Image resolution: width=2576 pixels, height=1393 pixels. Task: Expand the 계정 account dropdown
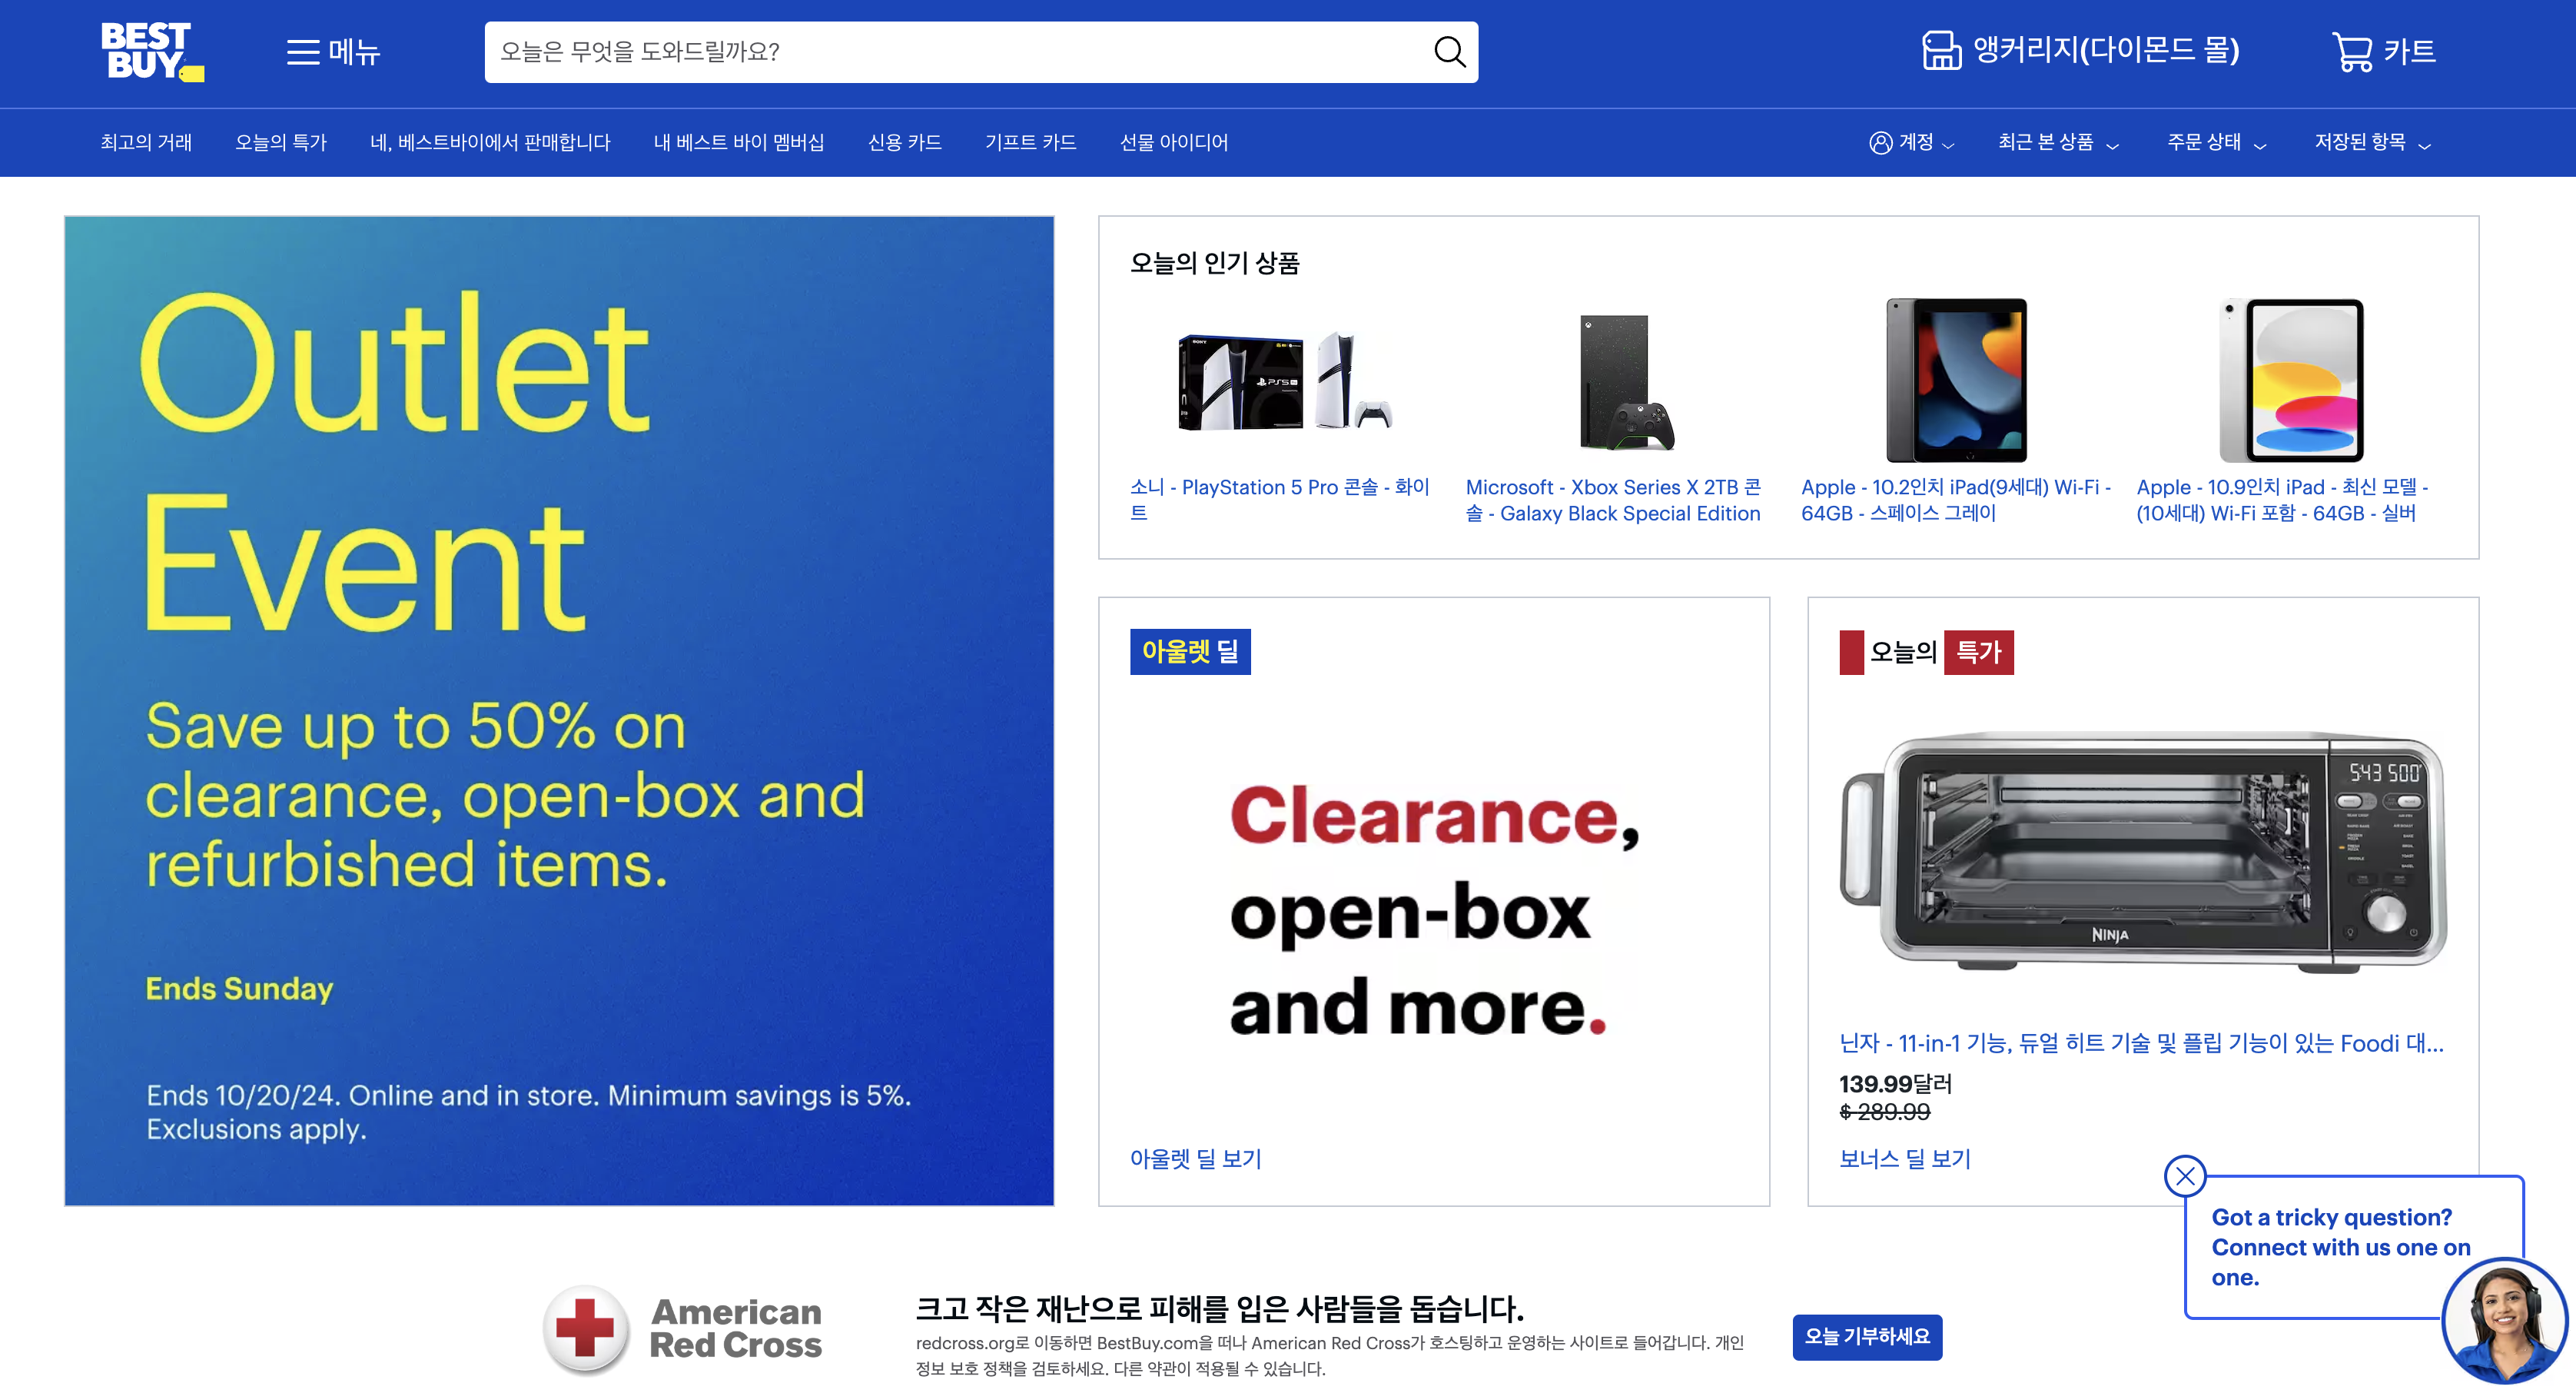1911,143
